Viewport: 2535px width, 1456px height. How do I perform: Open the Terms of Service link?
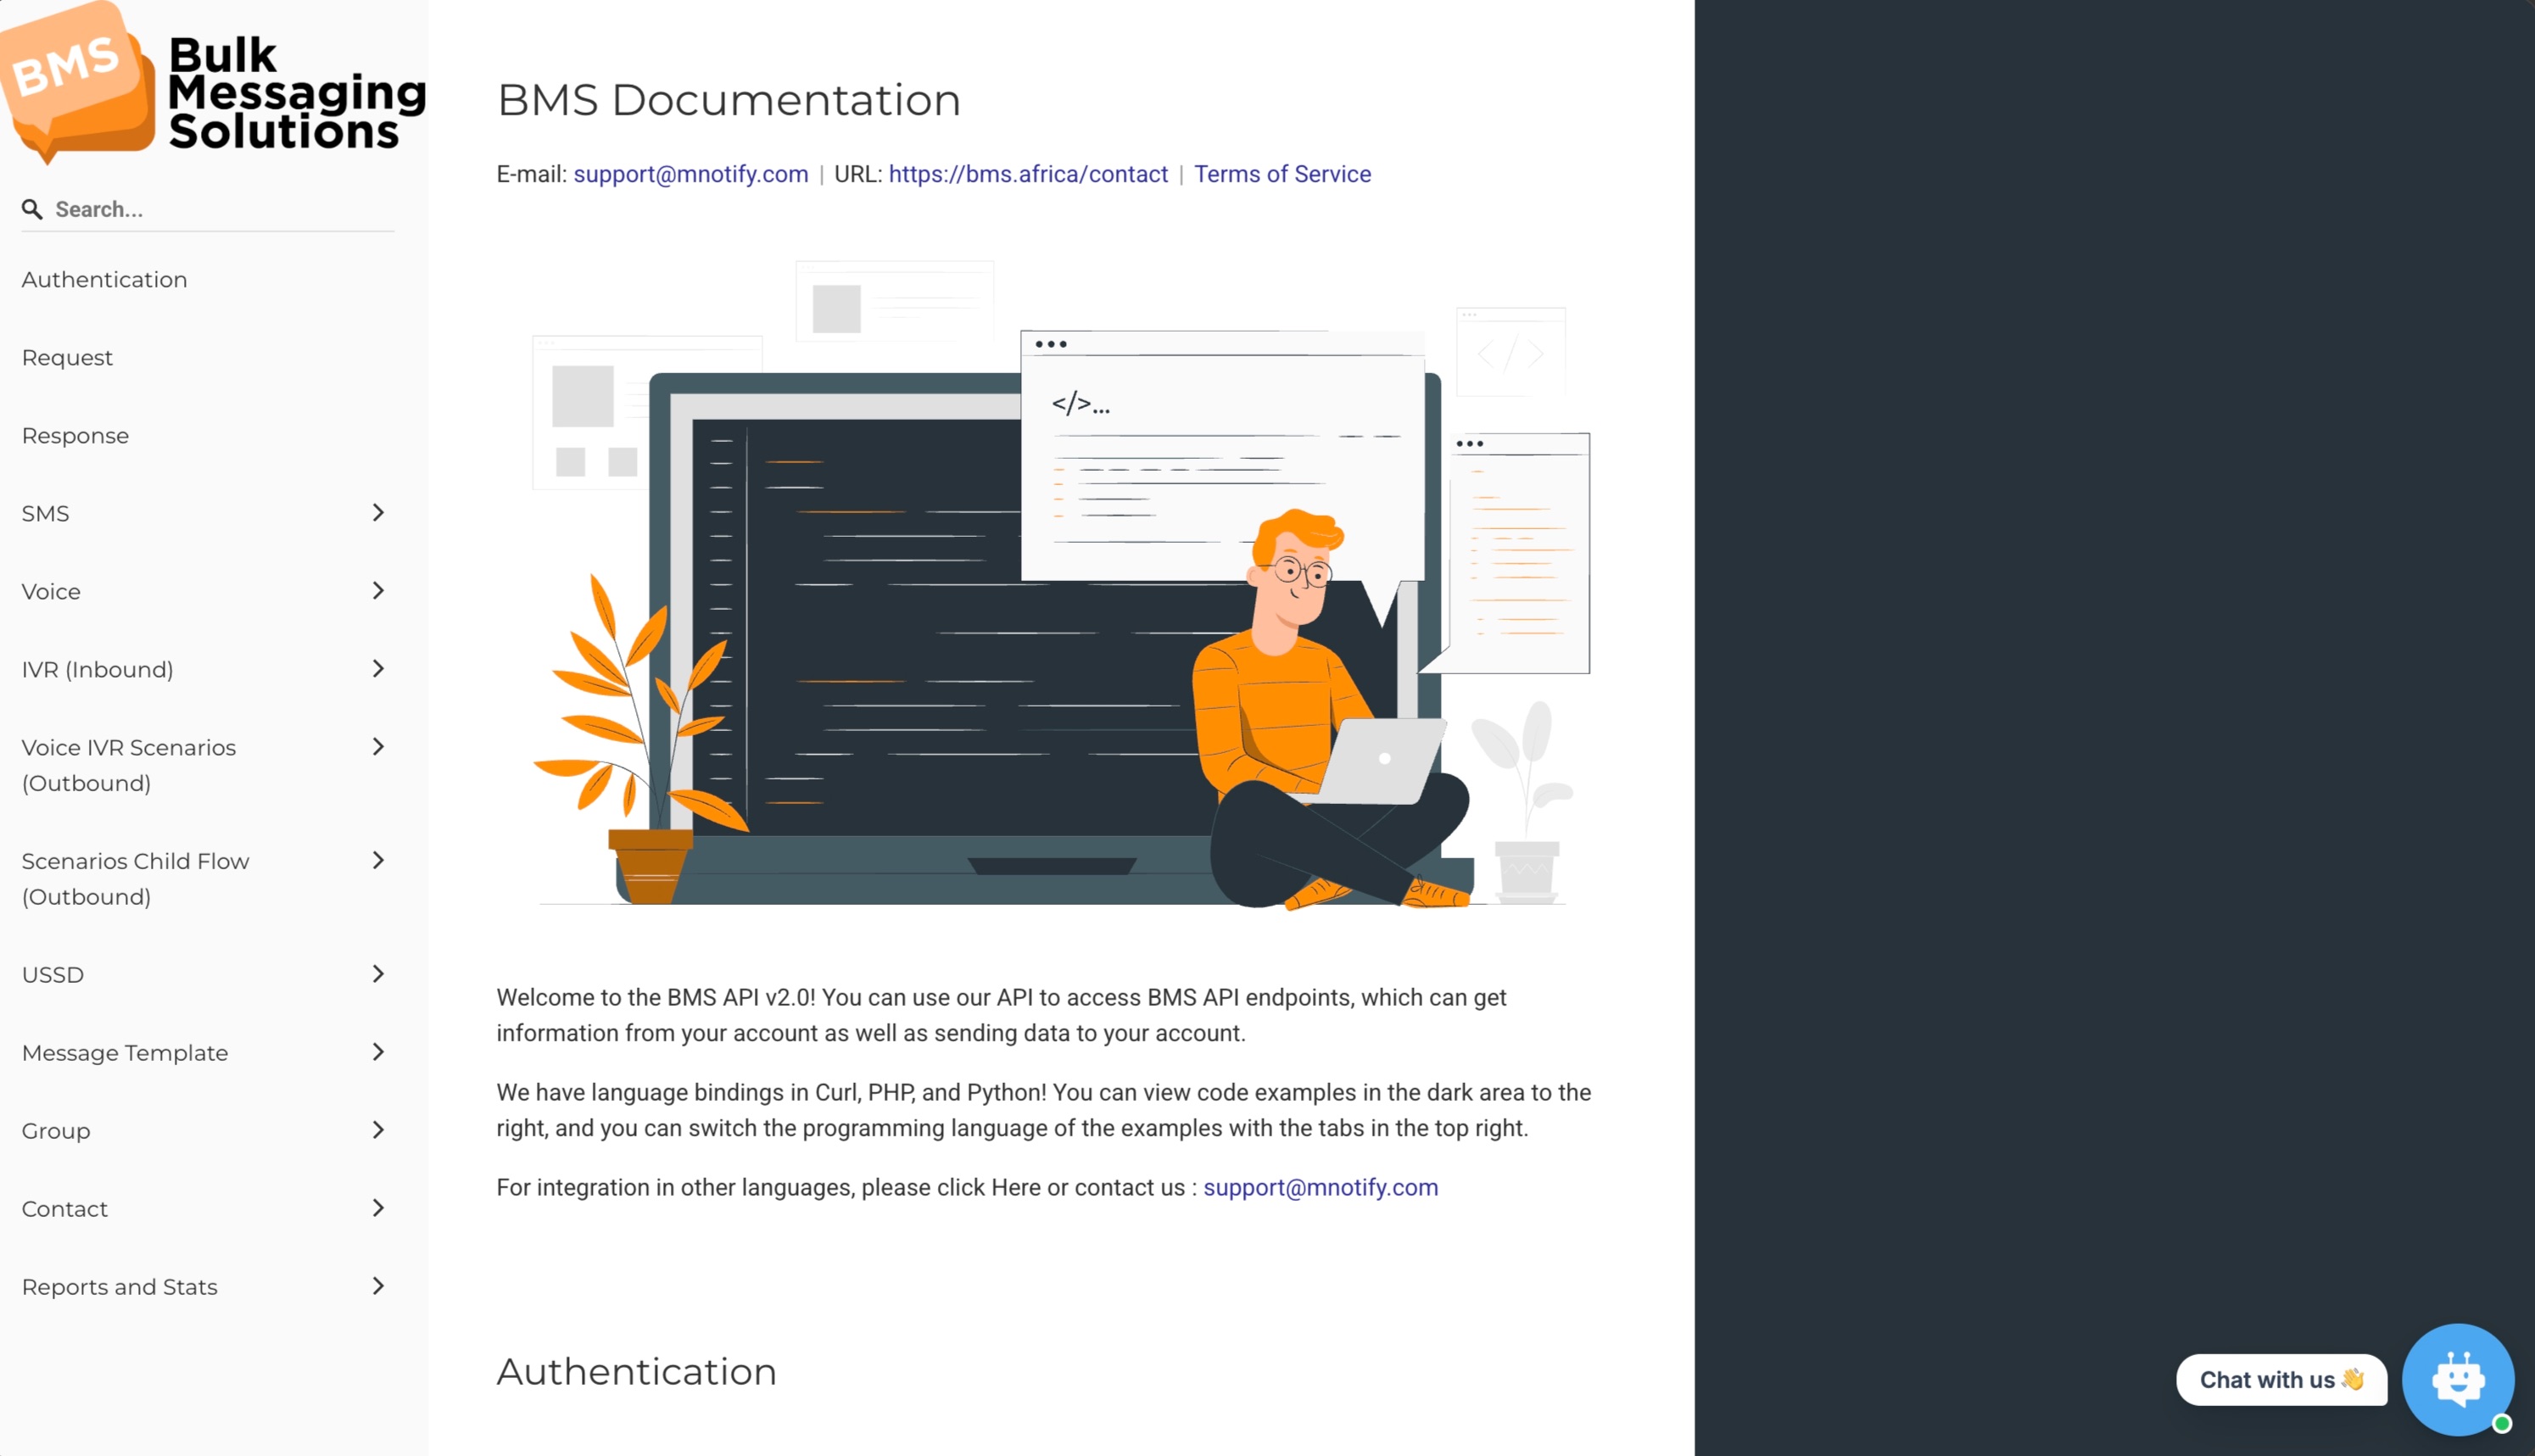point(1282,174)
